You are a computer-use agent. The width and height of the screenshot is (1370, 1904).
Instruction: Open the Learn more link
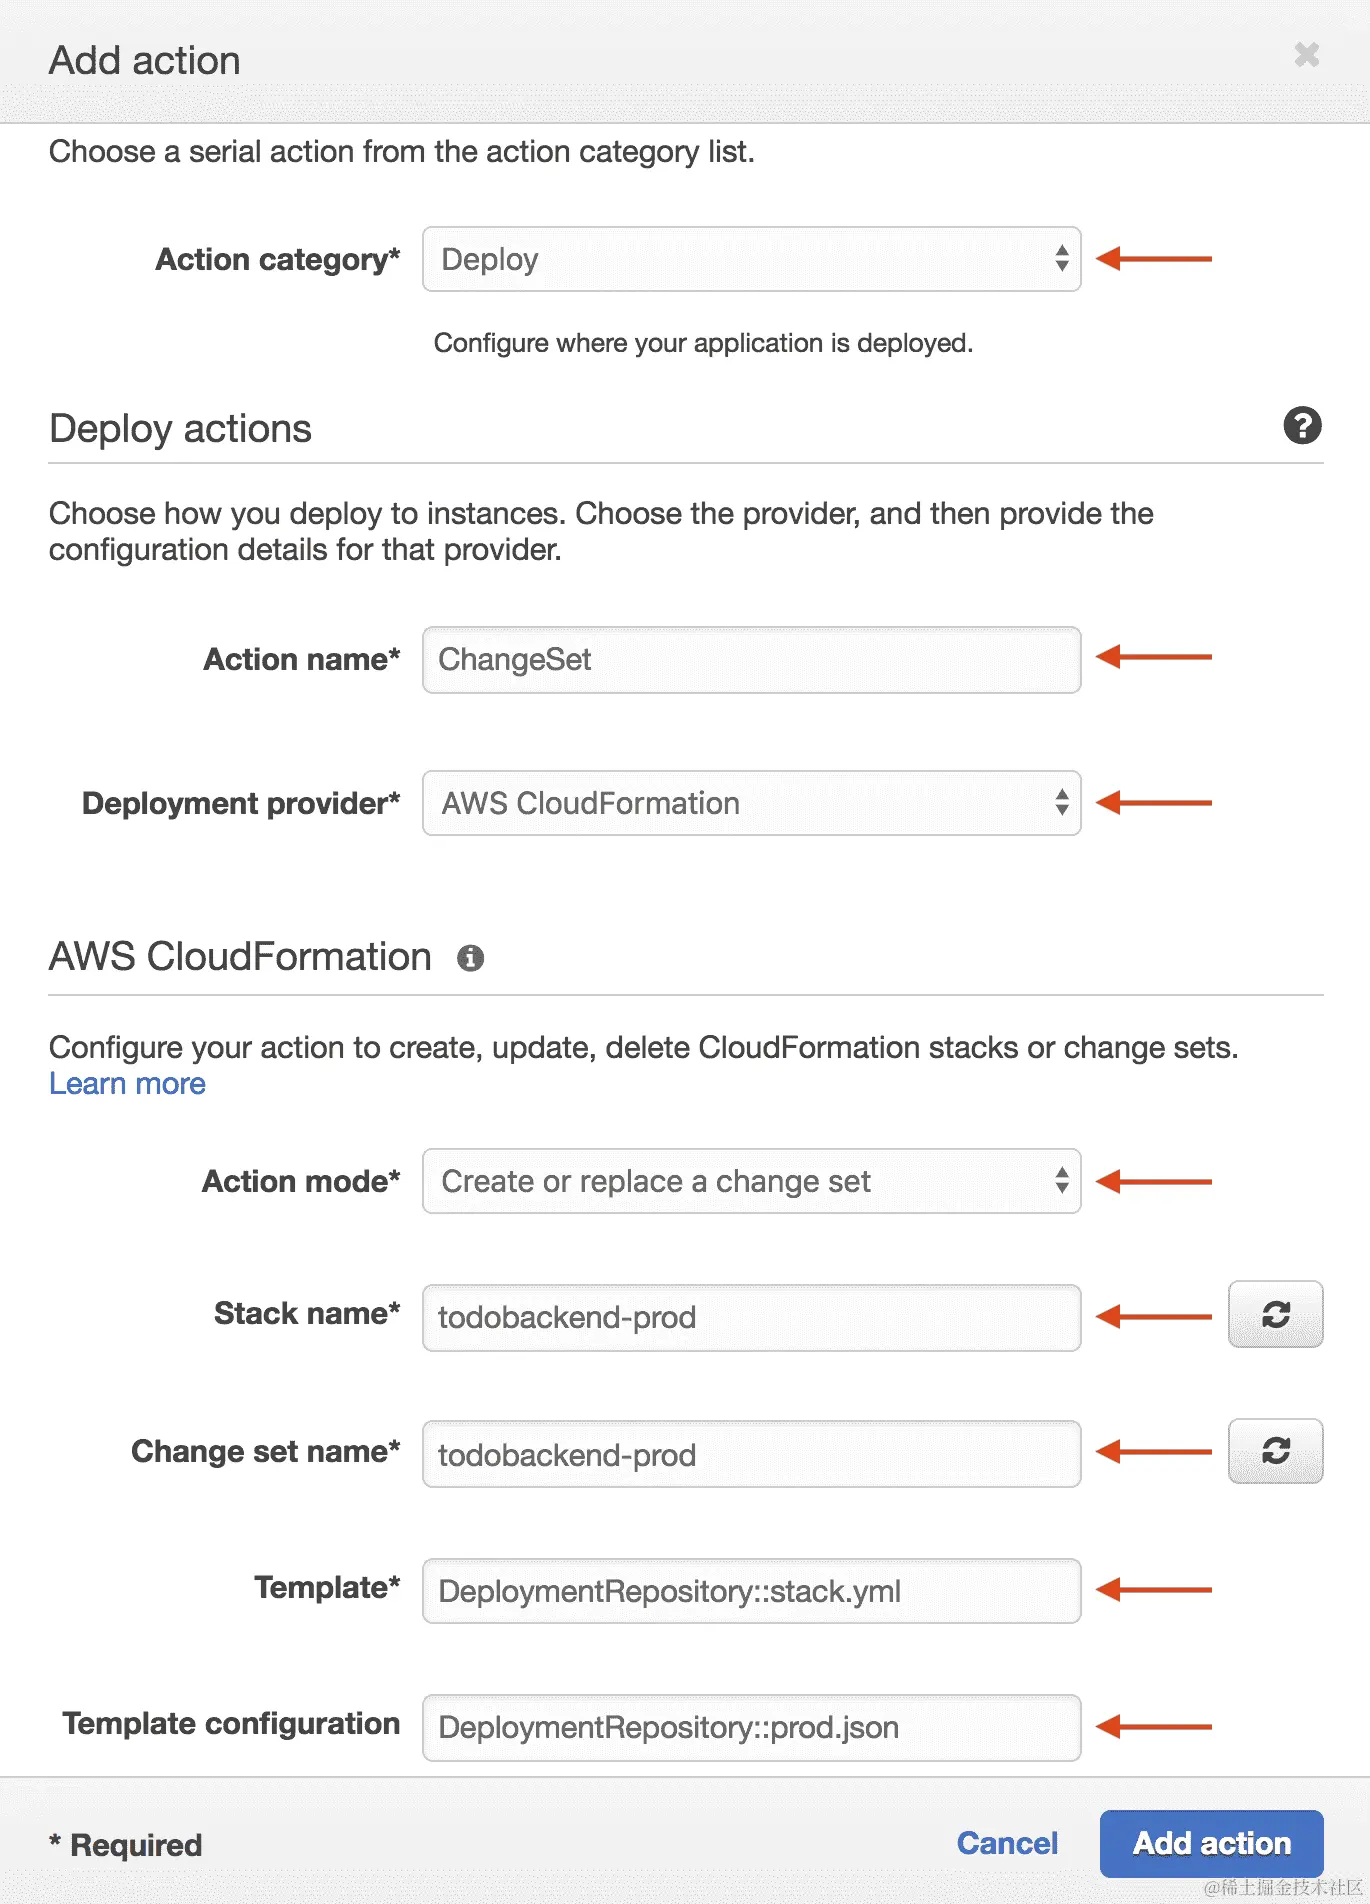(x=127, y=1084)
